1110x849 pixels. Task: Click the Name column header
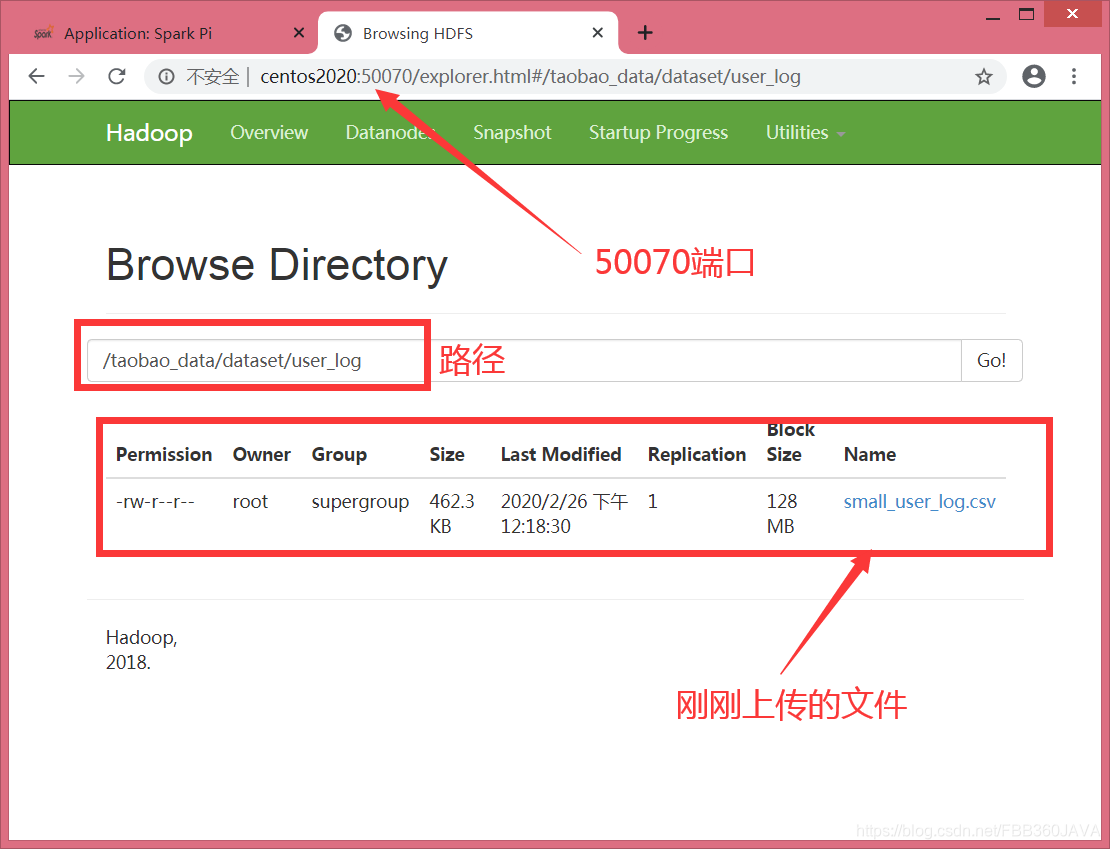(x=870, y=455)
